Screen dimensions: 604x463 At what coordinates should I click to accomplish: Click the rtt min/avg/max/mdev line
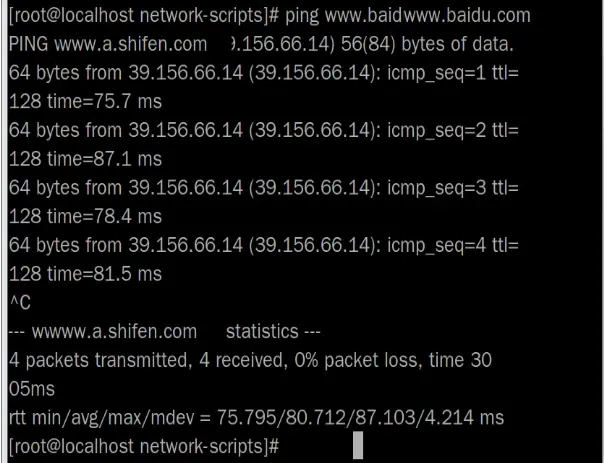[256, 418]
